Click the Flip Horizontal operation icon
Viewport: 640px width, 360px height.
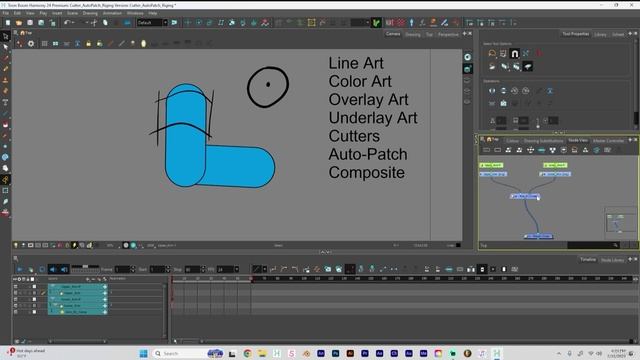pyautogui.click(x=492, y=91)
